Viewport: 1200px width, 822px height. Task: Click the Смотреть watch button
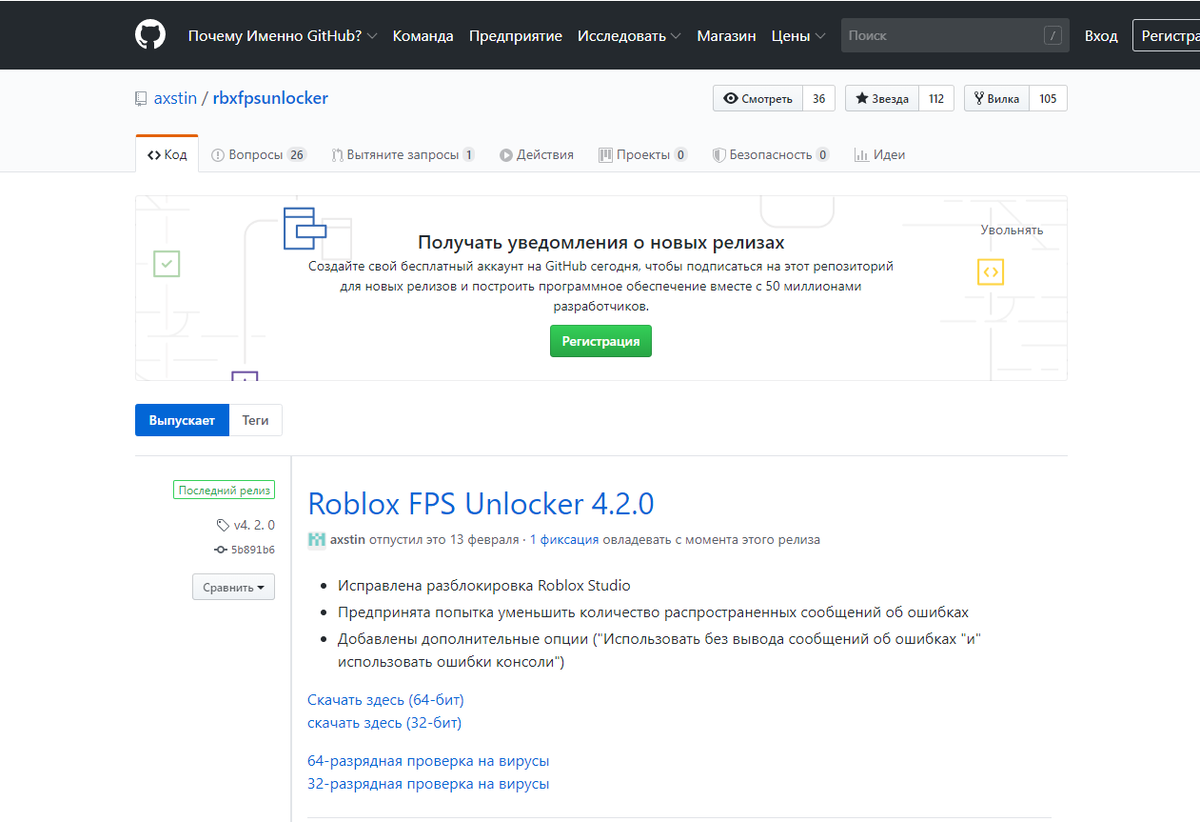(x=758, y=98)
